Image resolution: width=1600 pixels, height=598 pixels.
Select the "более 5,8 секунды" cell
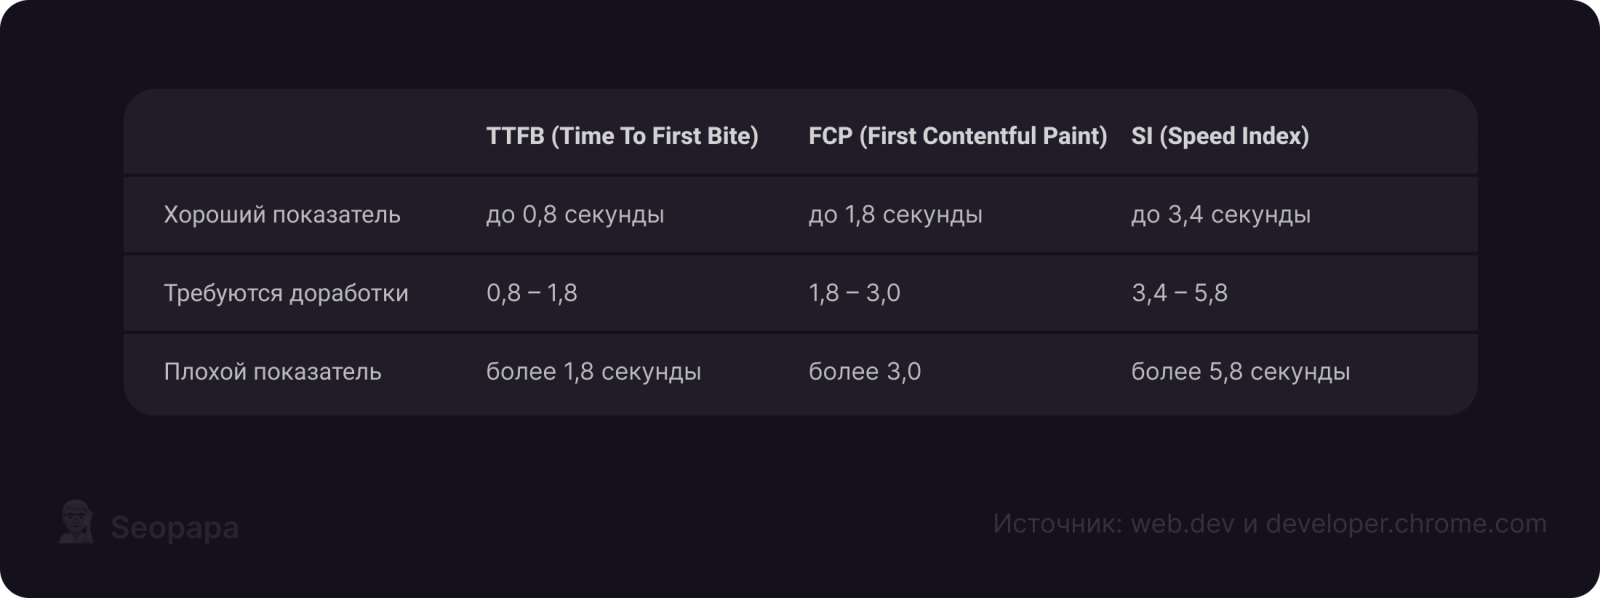[1240, 371]
